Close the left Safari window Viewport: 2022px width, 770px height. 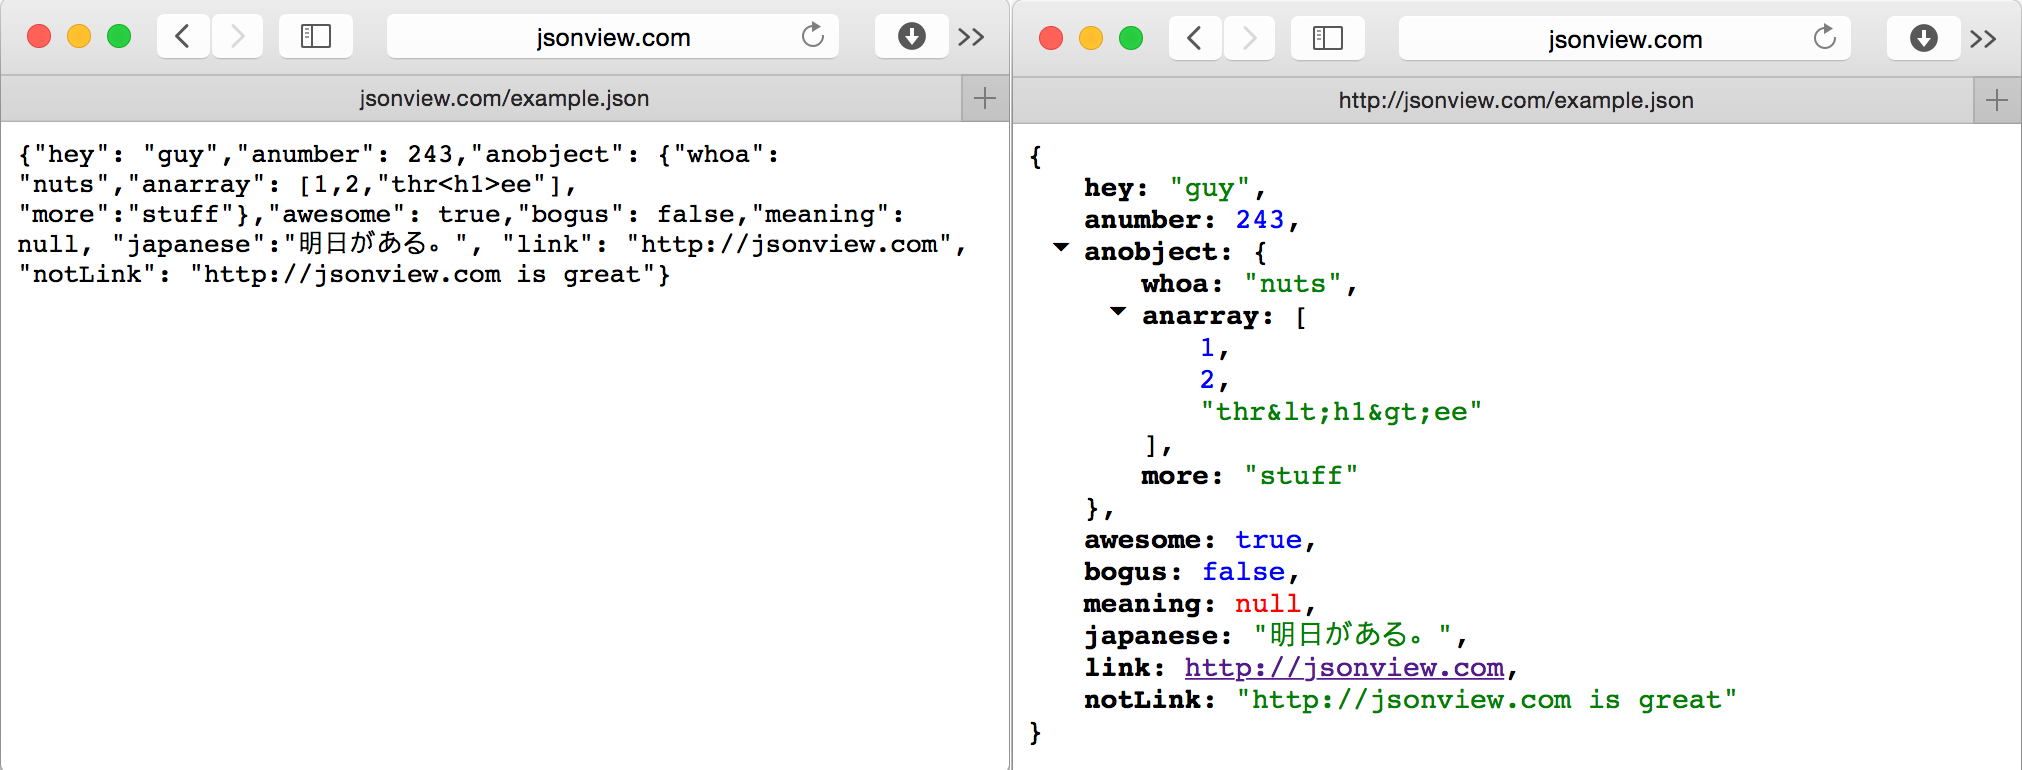click(39, 37)
